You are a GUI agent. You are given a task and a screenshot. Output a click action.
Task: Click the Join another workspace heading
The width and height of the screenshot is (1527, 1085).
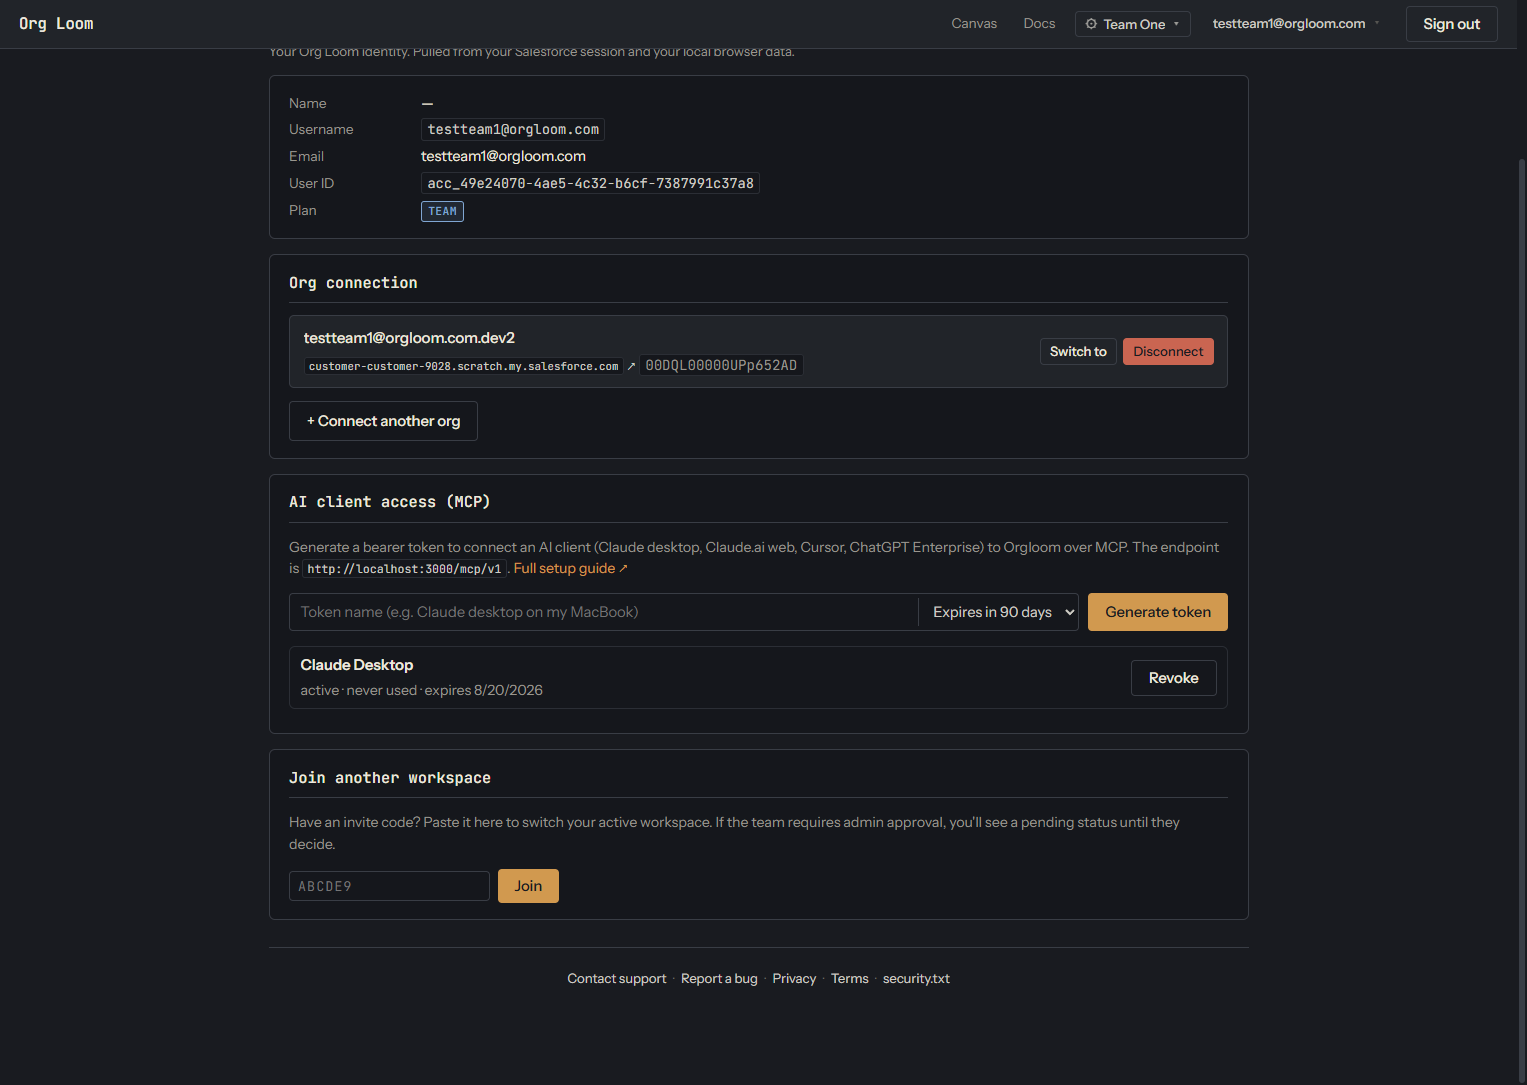389,778
